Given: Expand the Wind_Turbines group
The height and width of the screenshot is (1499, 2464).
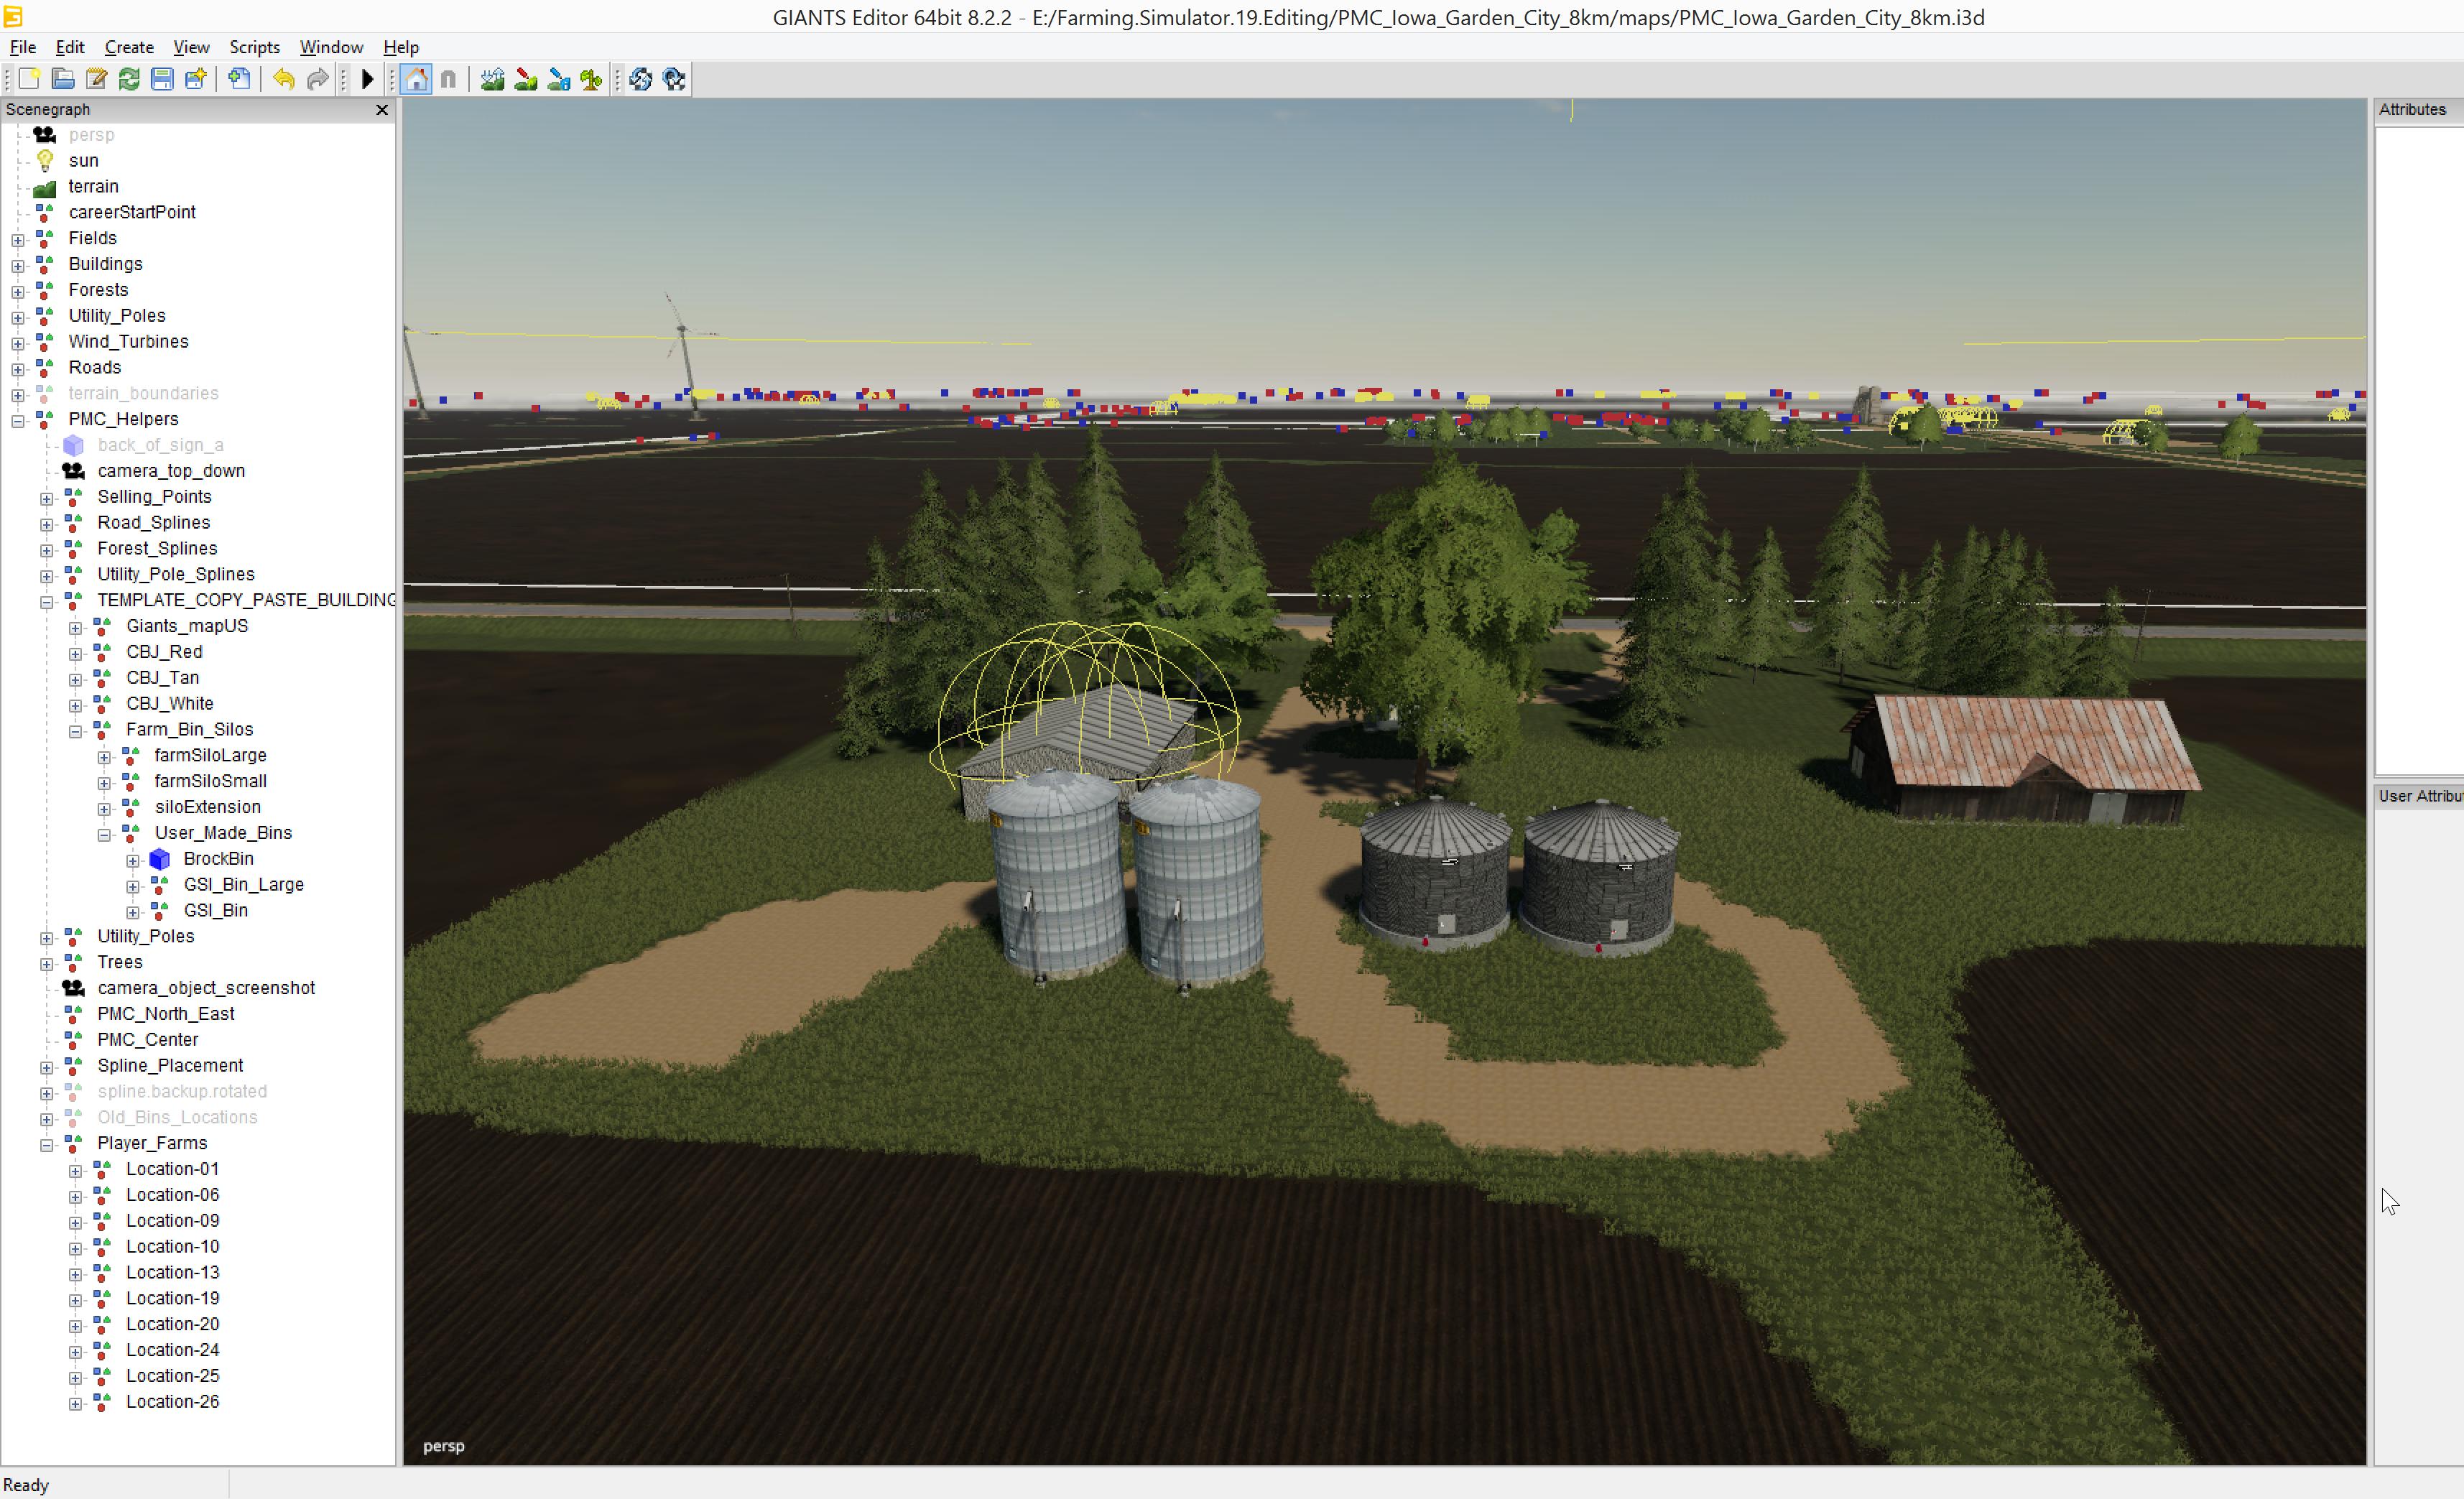Looking at the screenshot, I should (x=18, y=343).
